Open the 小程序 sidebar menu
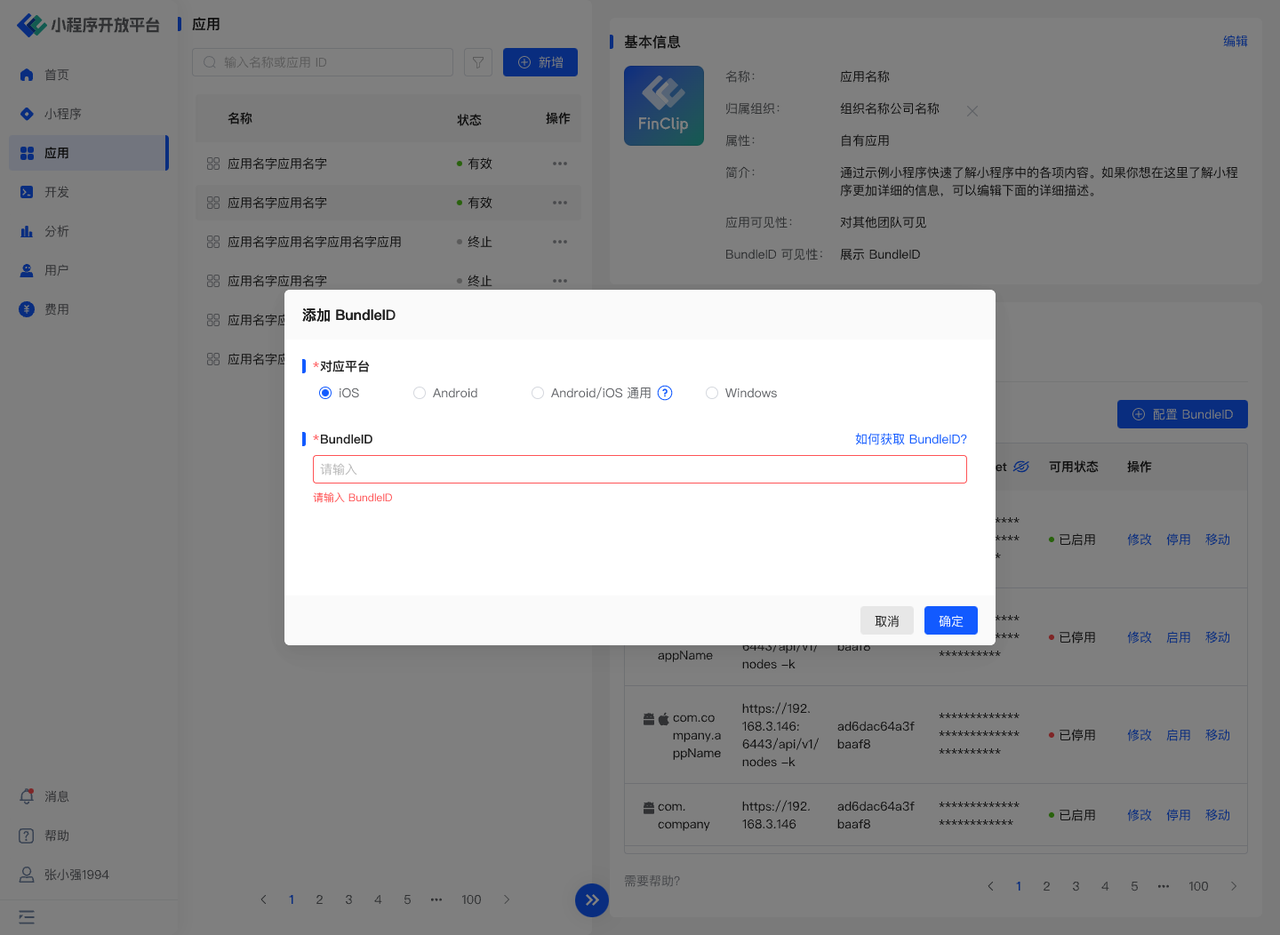This screenshot has height=935, width=1280. pos(62,114)
